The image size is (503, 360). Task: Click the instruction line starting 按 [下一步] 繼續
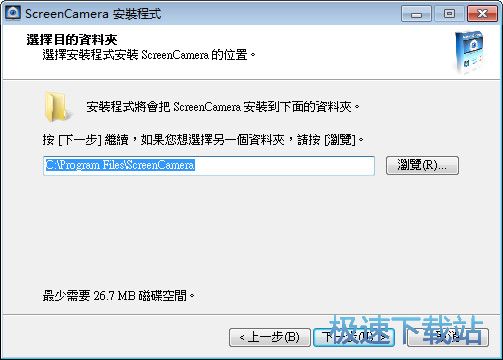pyautogui.click(x=203, y=140)
